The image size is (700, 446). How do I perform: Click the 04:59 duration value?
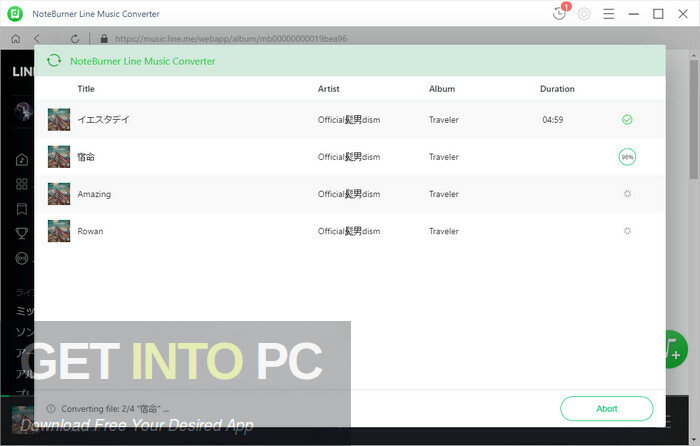point(553,120)
